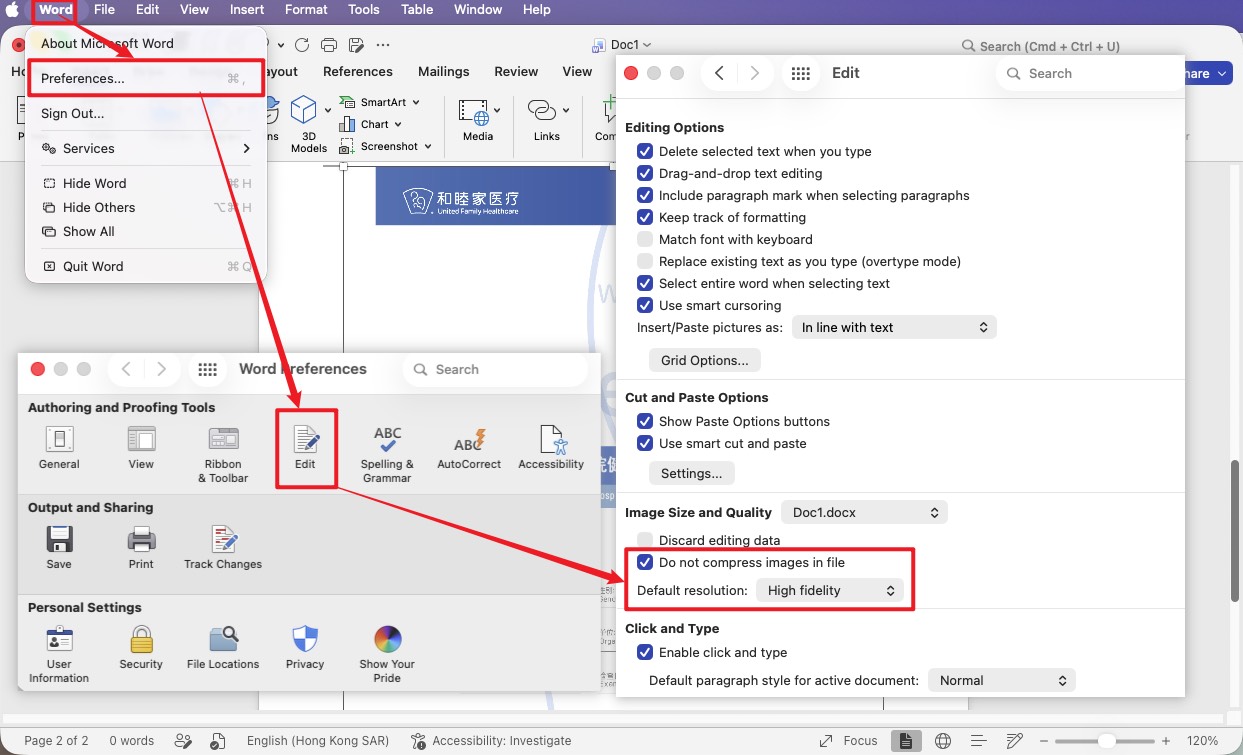Open Accessibility preferences
Image resolution: width=1243 pixels, height=755 pixels.
pyautogui.click(x=551, y=440)
